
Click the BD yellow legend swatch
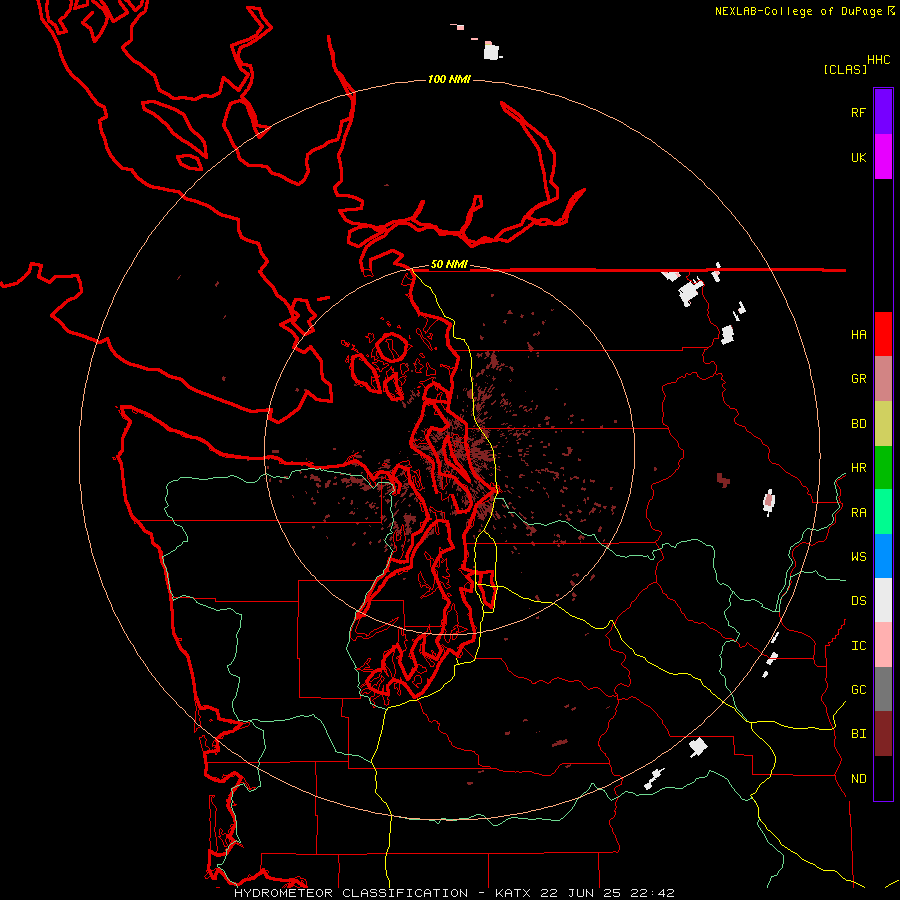point(883,424)
